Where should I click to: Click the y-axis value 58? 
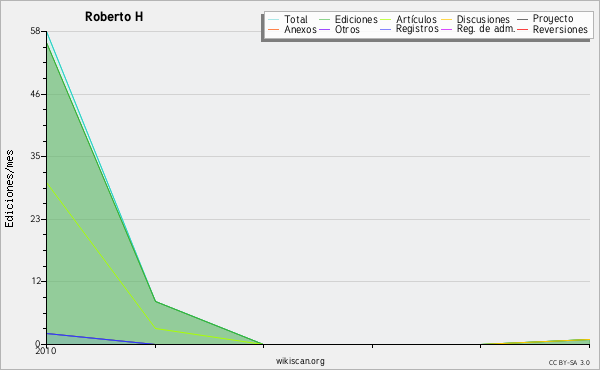pyautogui.click(x=35, y=31)
